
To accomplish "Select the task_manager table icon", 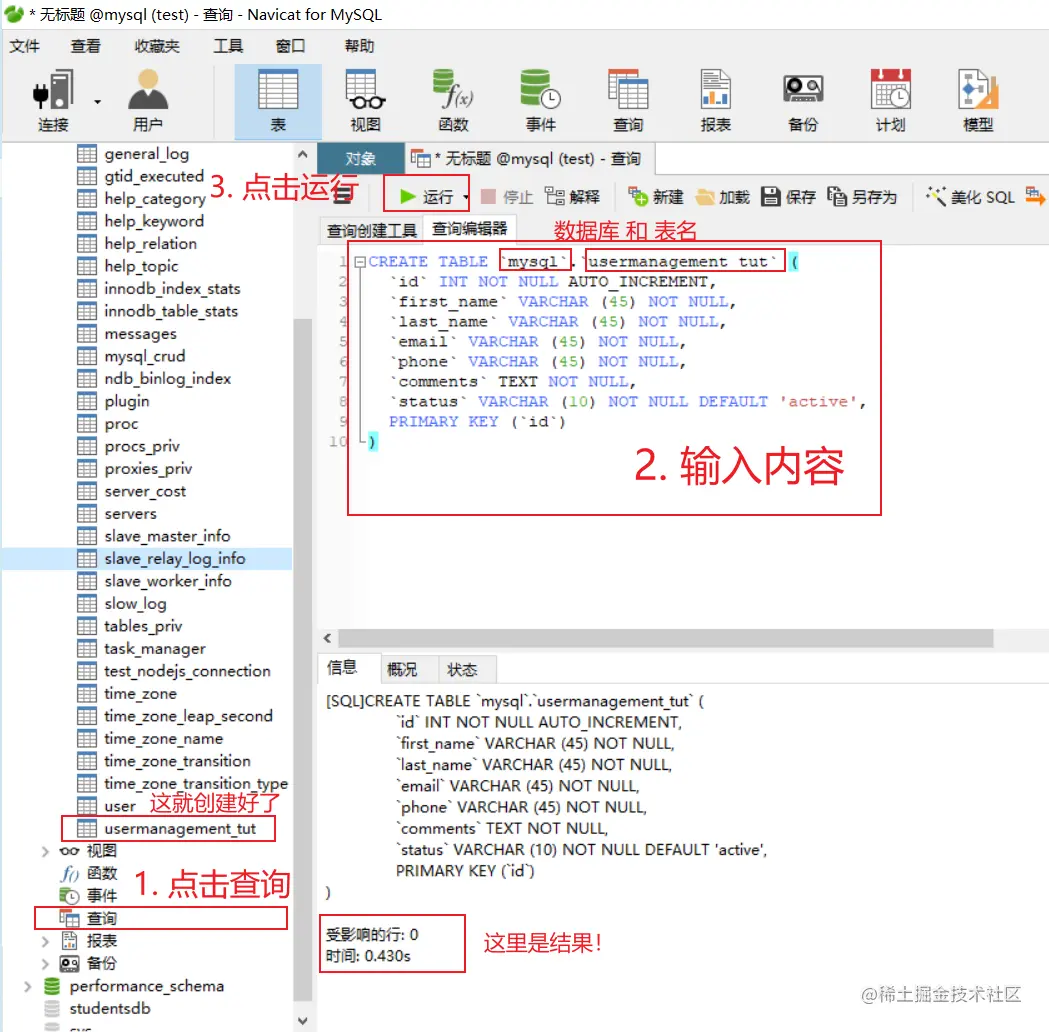I will click(x=87, y=649).
